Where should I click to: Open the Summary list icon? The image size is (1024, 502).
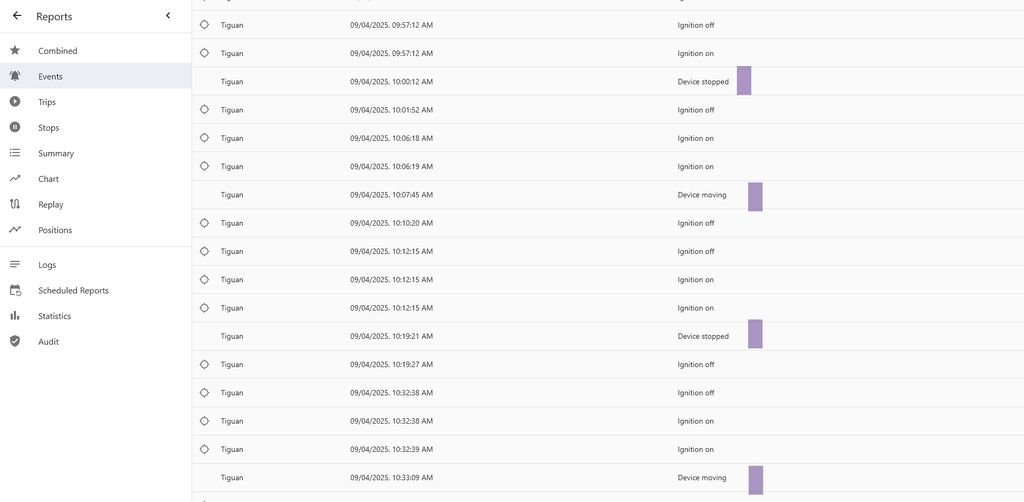15,153
